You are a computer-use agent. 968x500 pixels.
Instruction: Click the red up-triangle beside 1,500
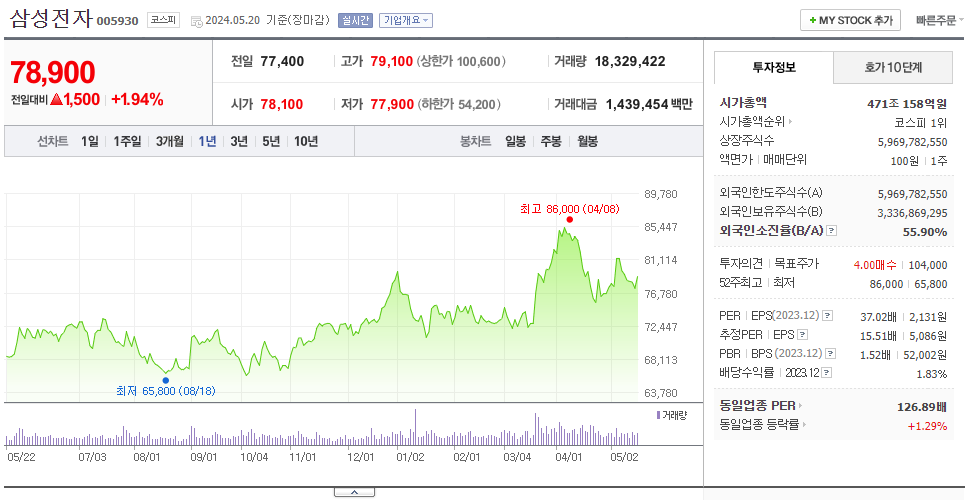click(x=57, y=99)
